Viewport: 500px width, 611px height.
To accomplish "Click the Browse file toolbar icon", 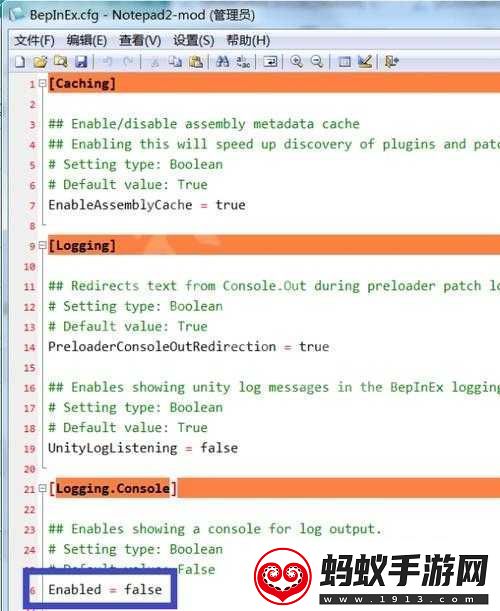I will tap(60, 62).
